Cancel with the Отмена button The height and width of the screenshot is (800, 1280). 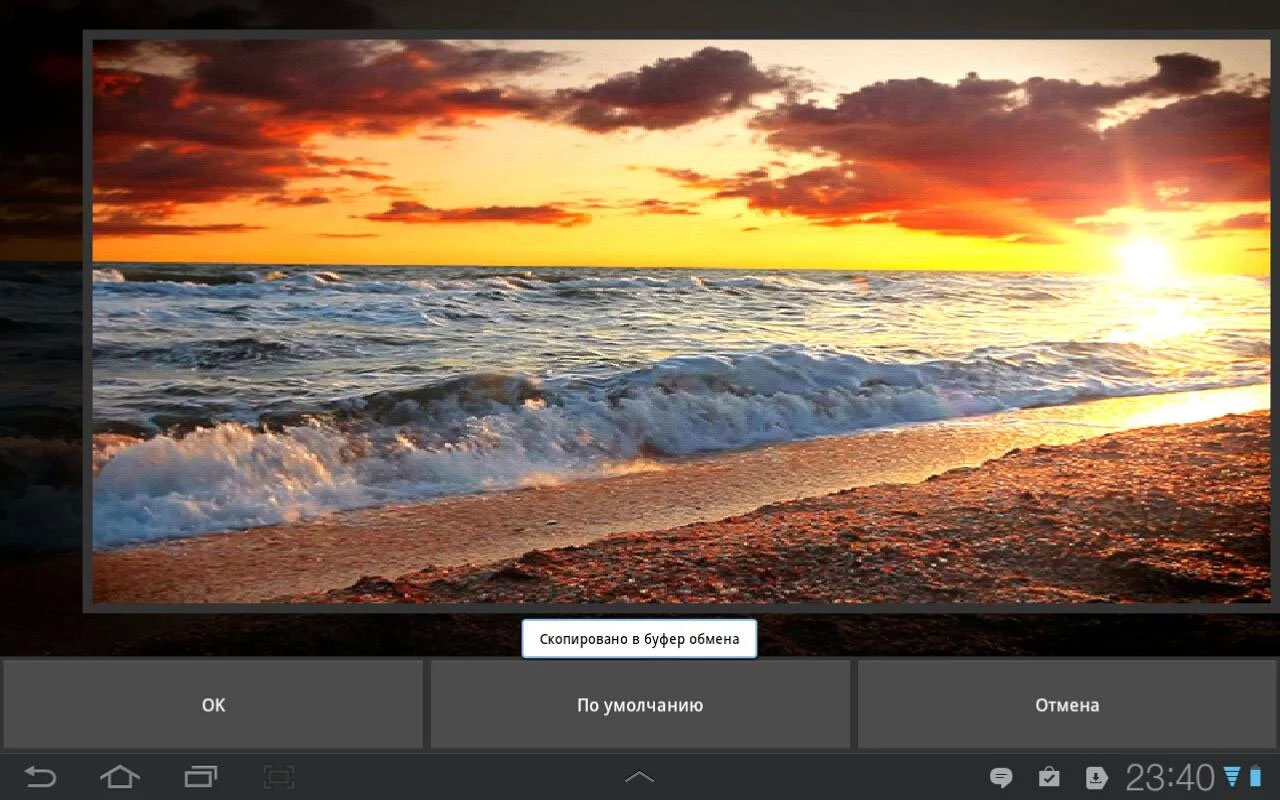(x=1067, y=704)
